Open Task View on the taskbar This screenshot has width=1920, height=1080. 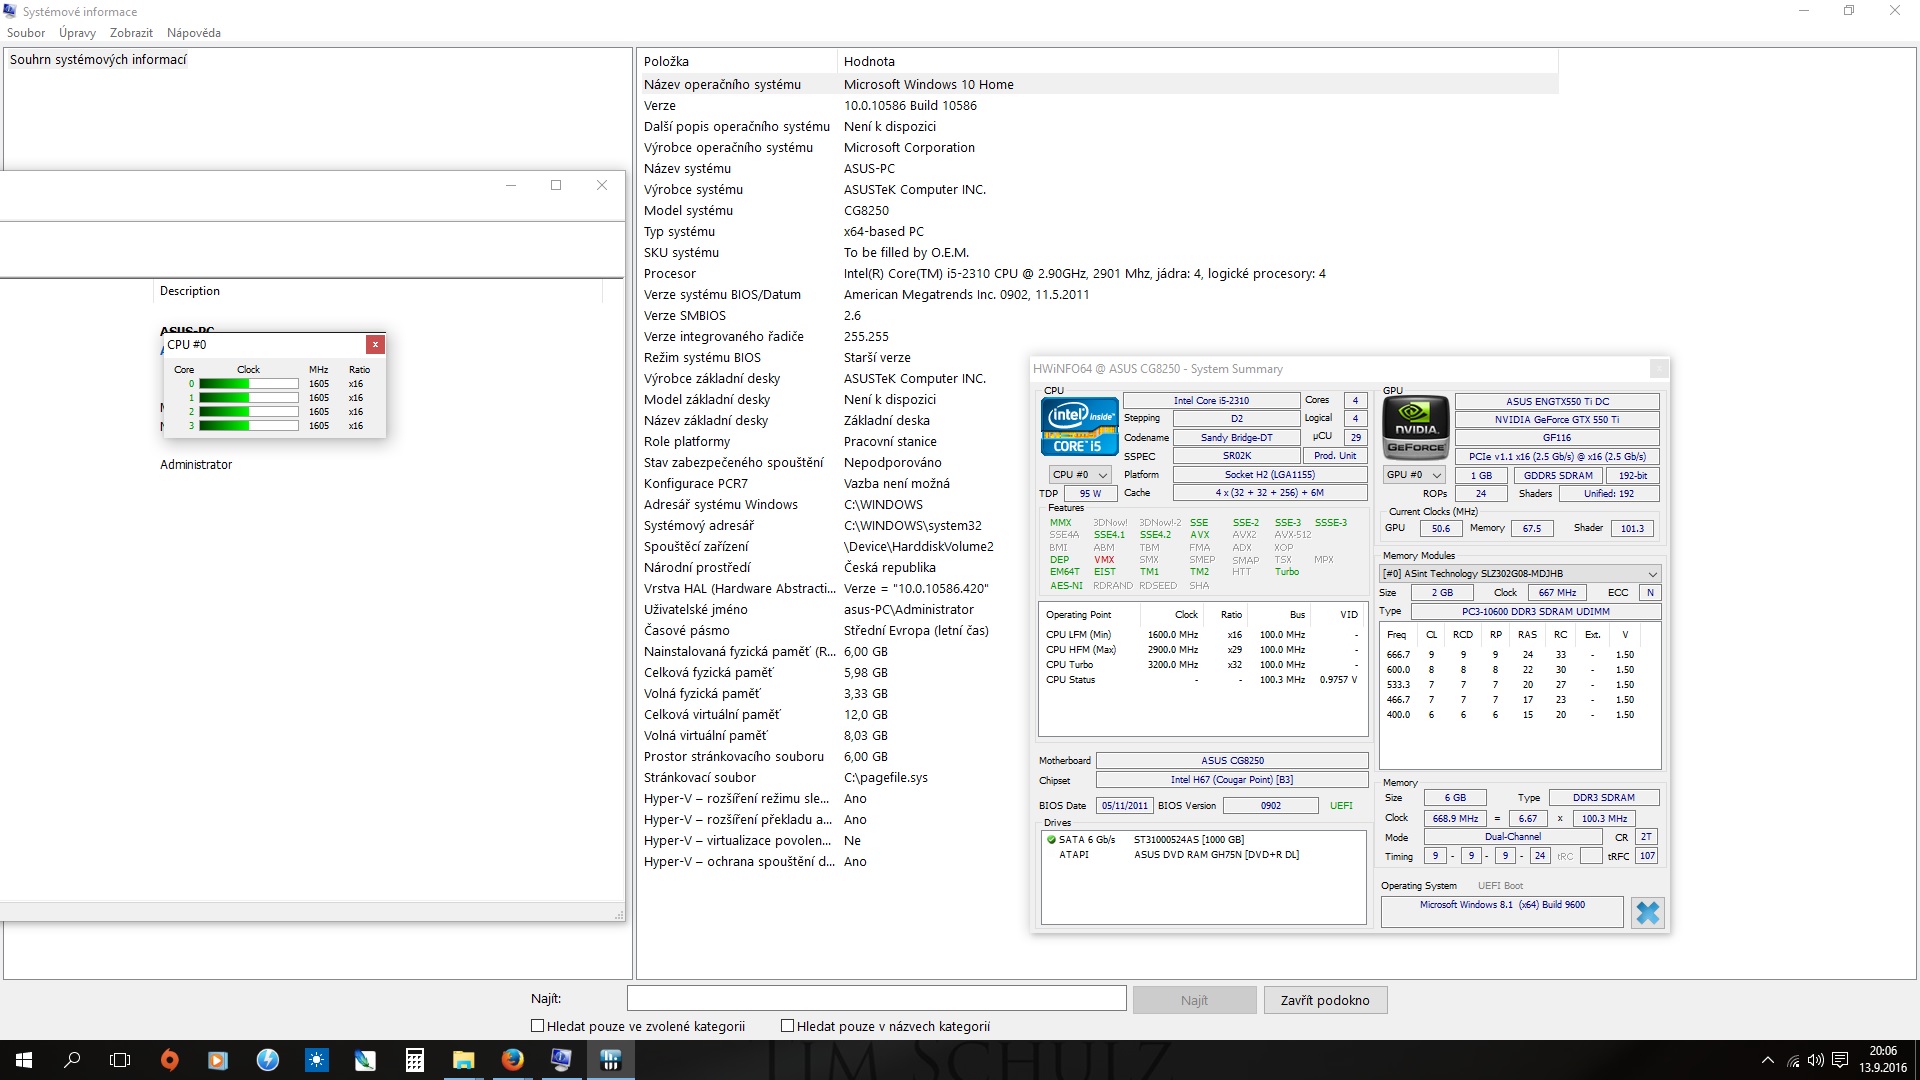[x=120, y=1060]
